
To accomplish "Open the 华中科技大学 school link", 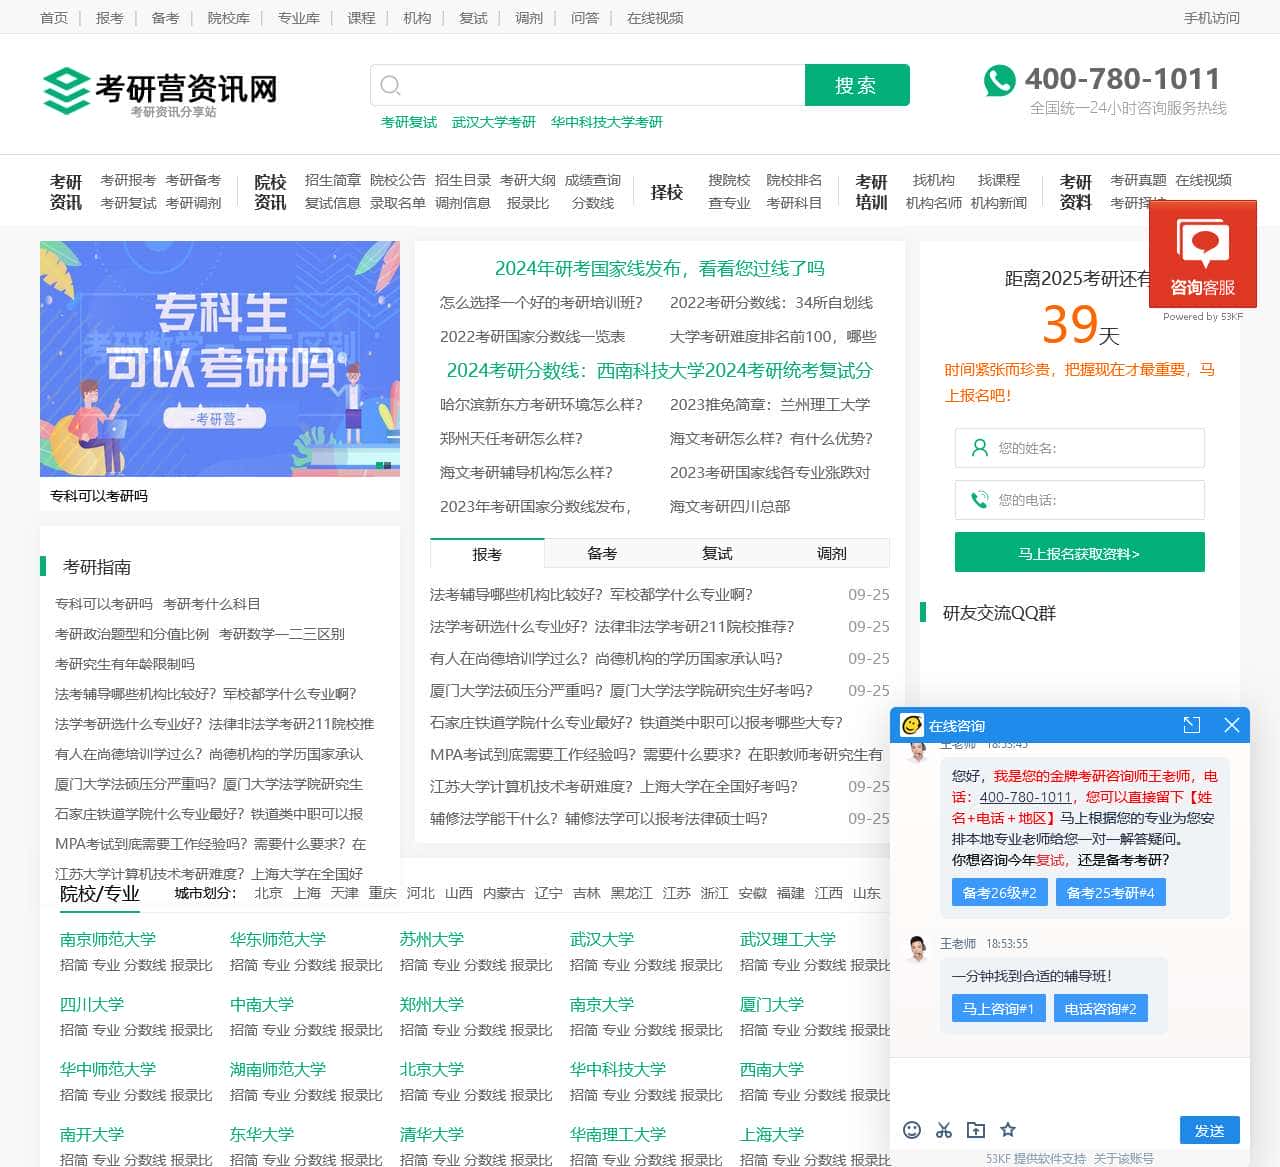I will [618, 1069].
